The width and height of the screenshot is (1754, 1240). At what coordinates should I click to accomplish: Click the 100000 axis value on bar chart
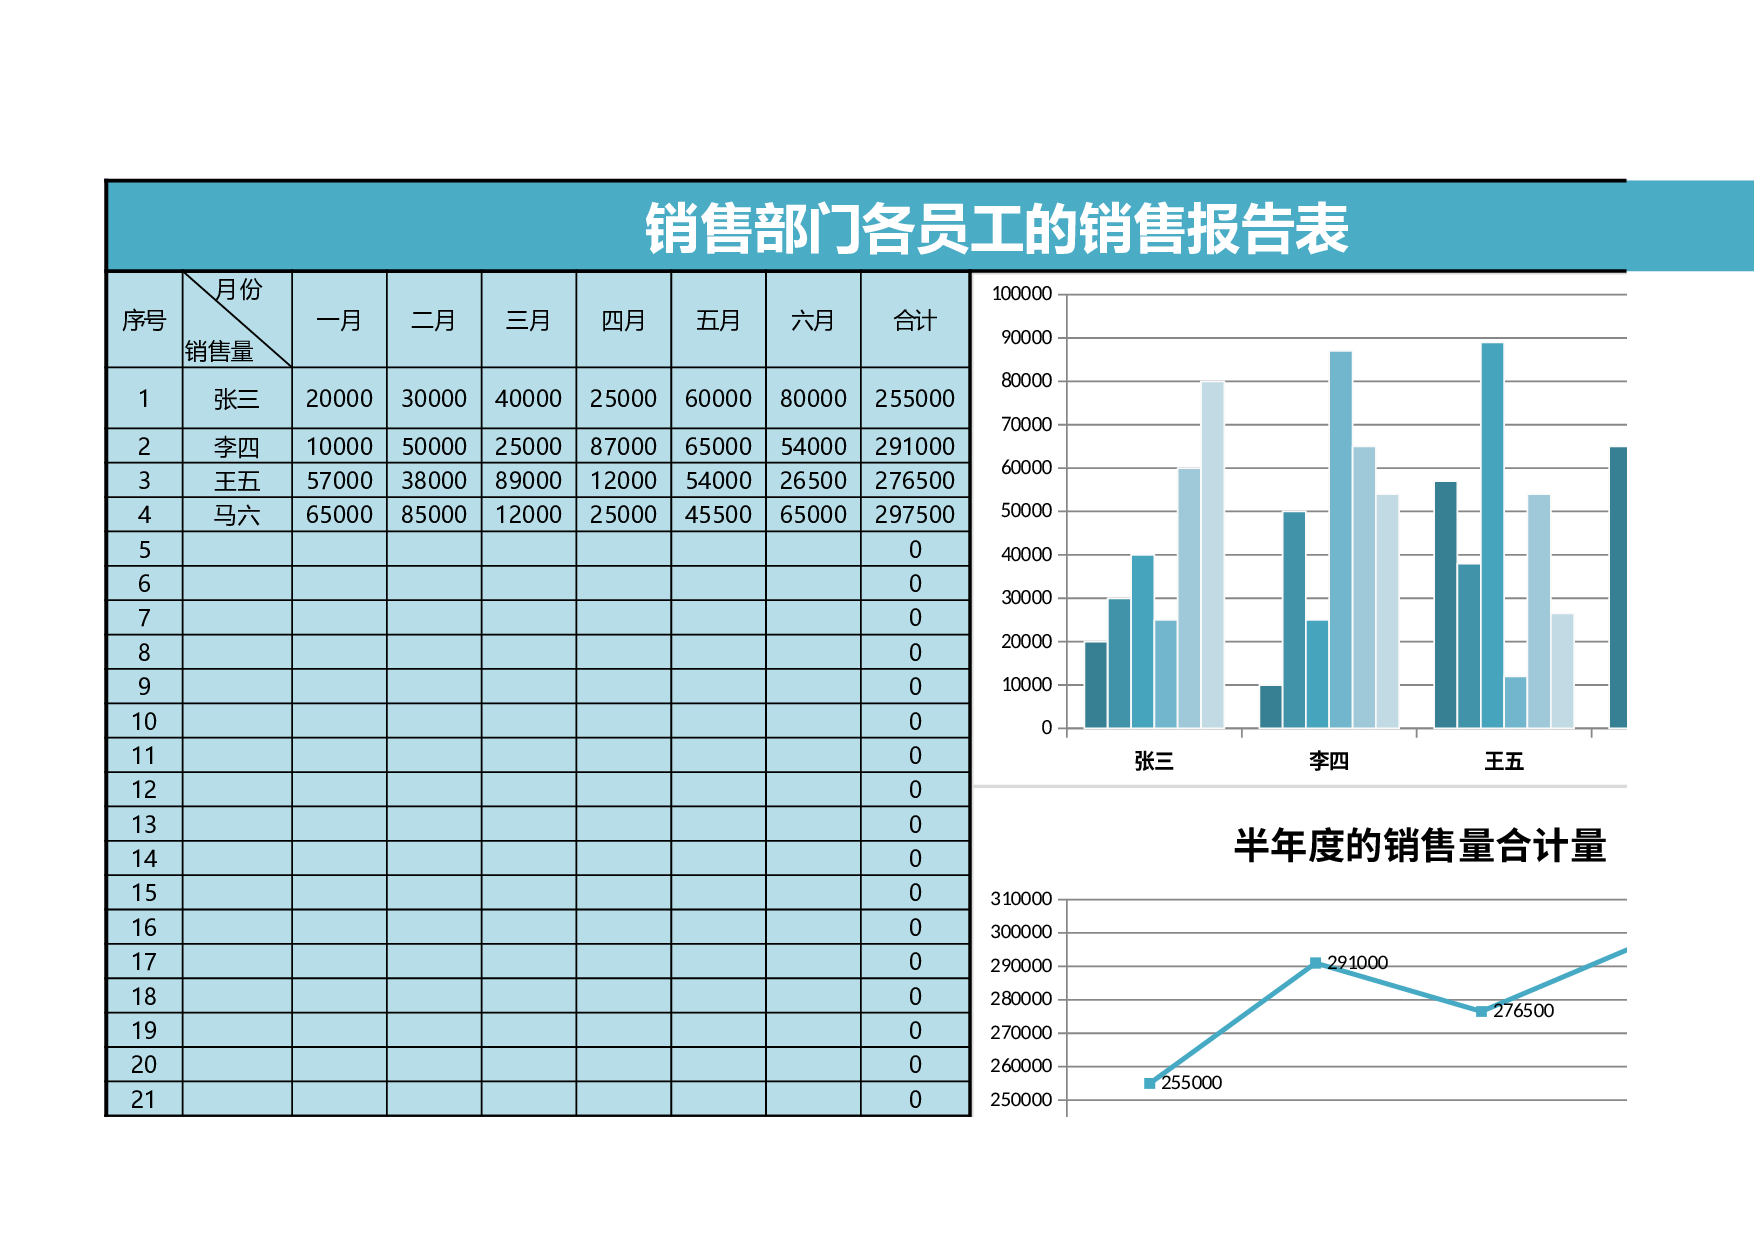tap(1022, 294)
